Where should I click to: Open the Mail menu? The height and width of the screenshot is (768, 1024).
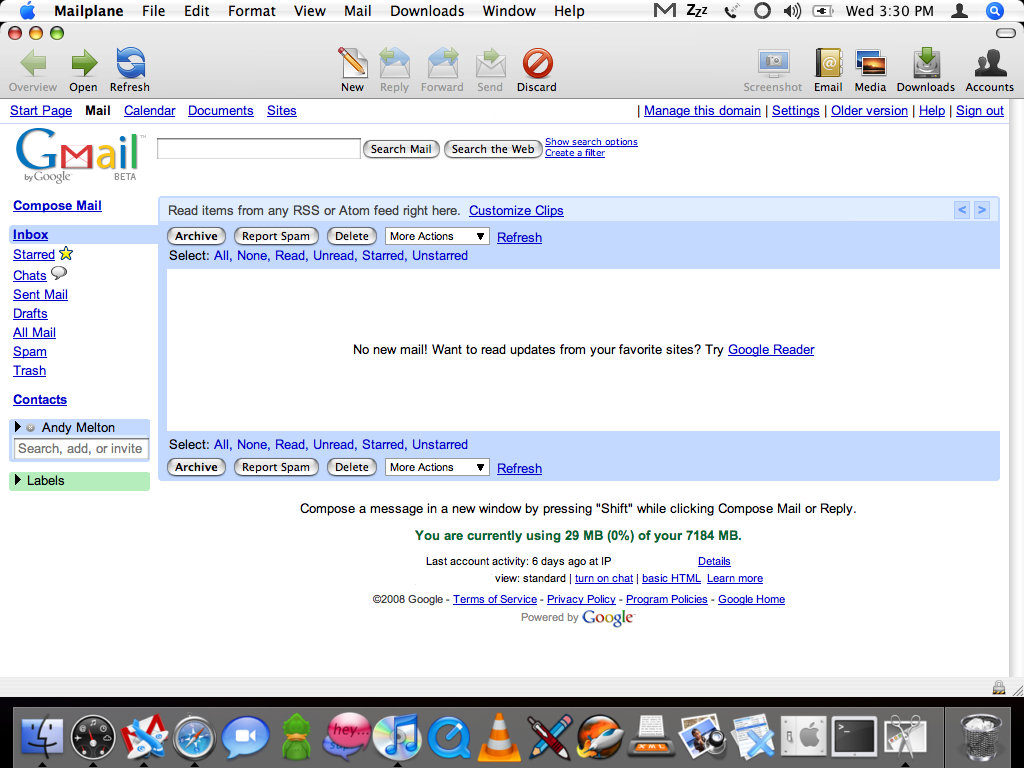tap(358, 11)
